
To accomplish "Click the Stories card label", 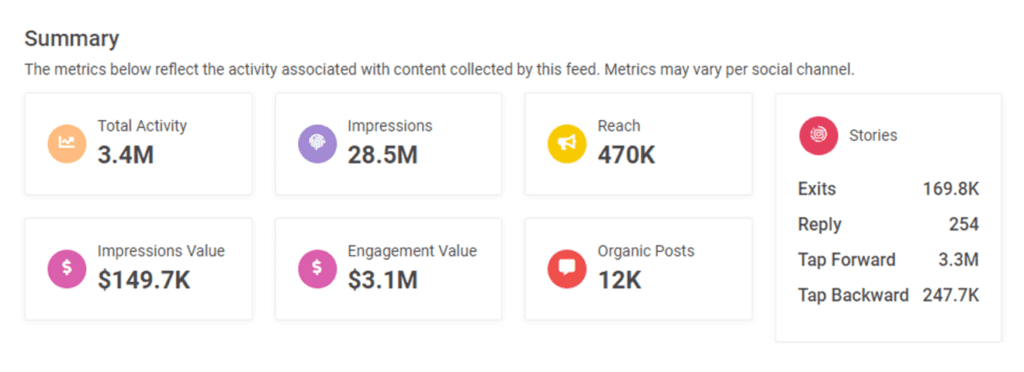I will point(873,136).
